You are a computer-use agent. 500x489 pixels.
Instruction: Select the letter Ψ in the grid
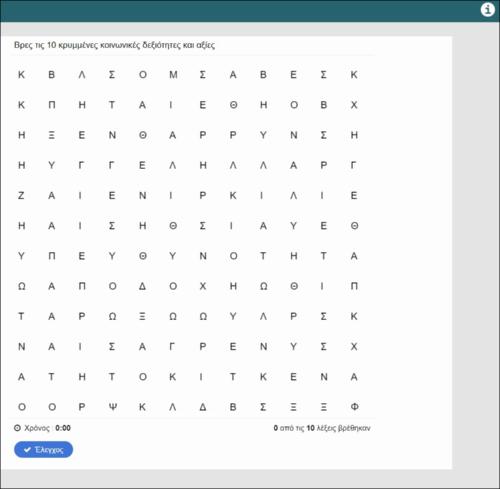pyautogui.click(x=112, y=407)
